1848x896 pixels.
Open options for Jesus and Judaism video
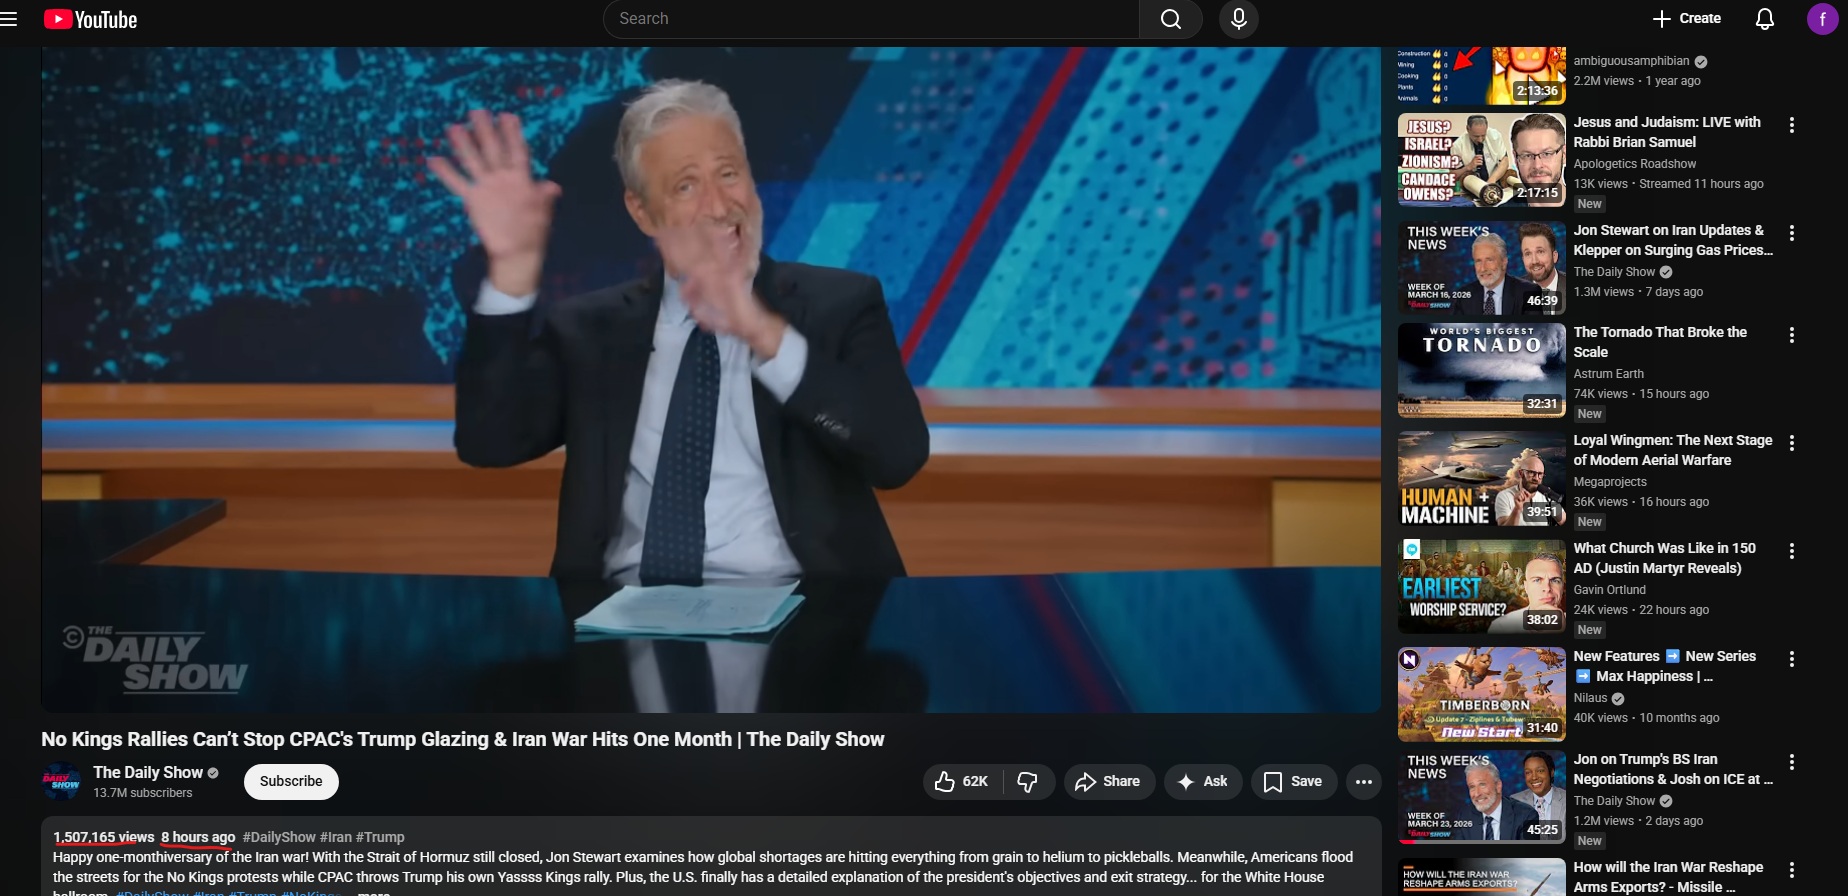1791,125
